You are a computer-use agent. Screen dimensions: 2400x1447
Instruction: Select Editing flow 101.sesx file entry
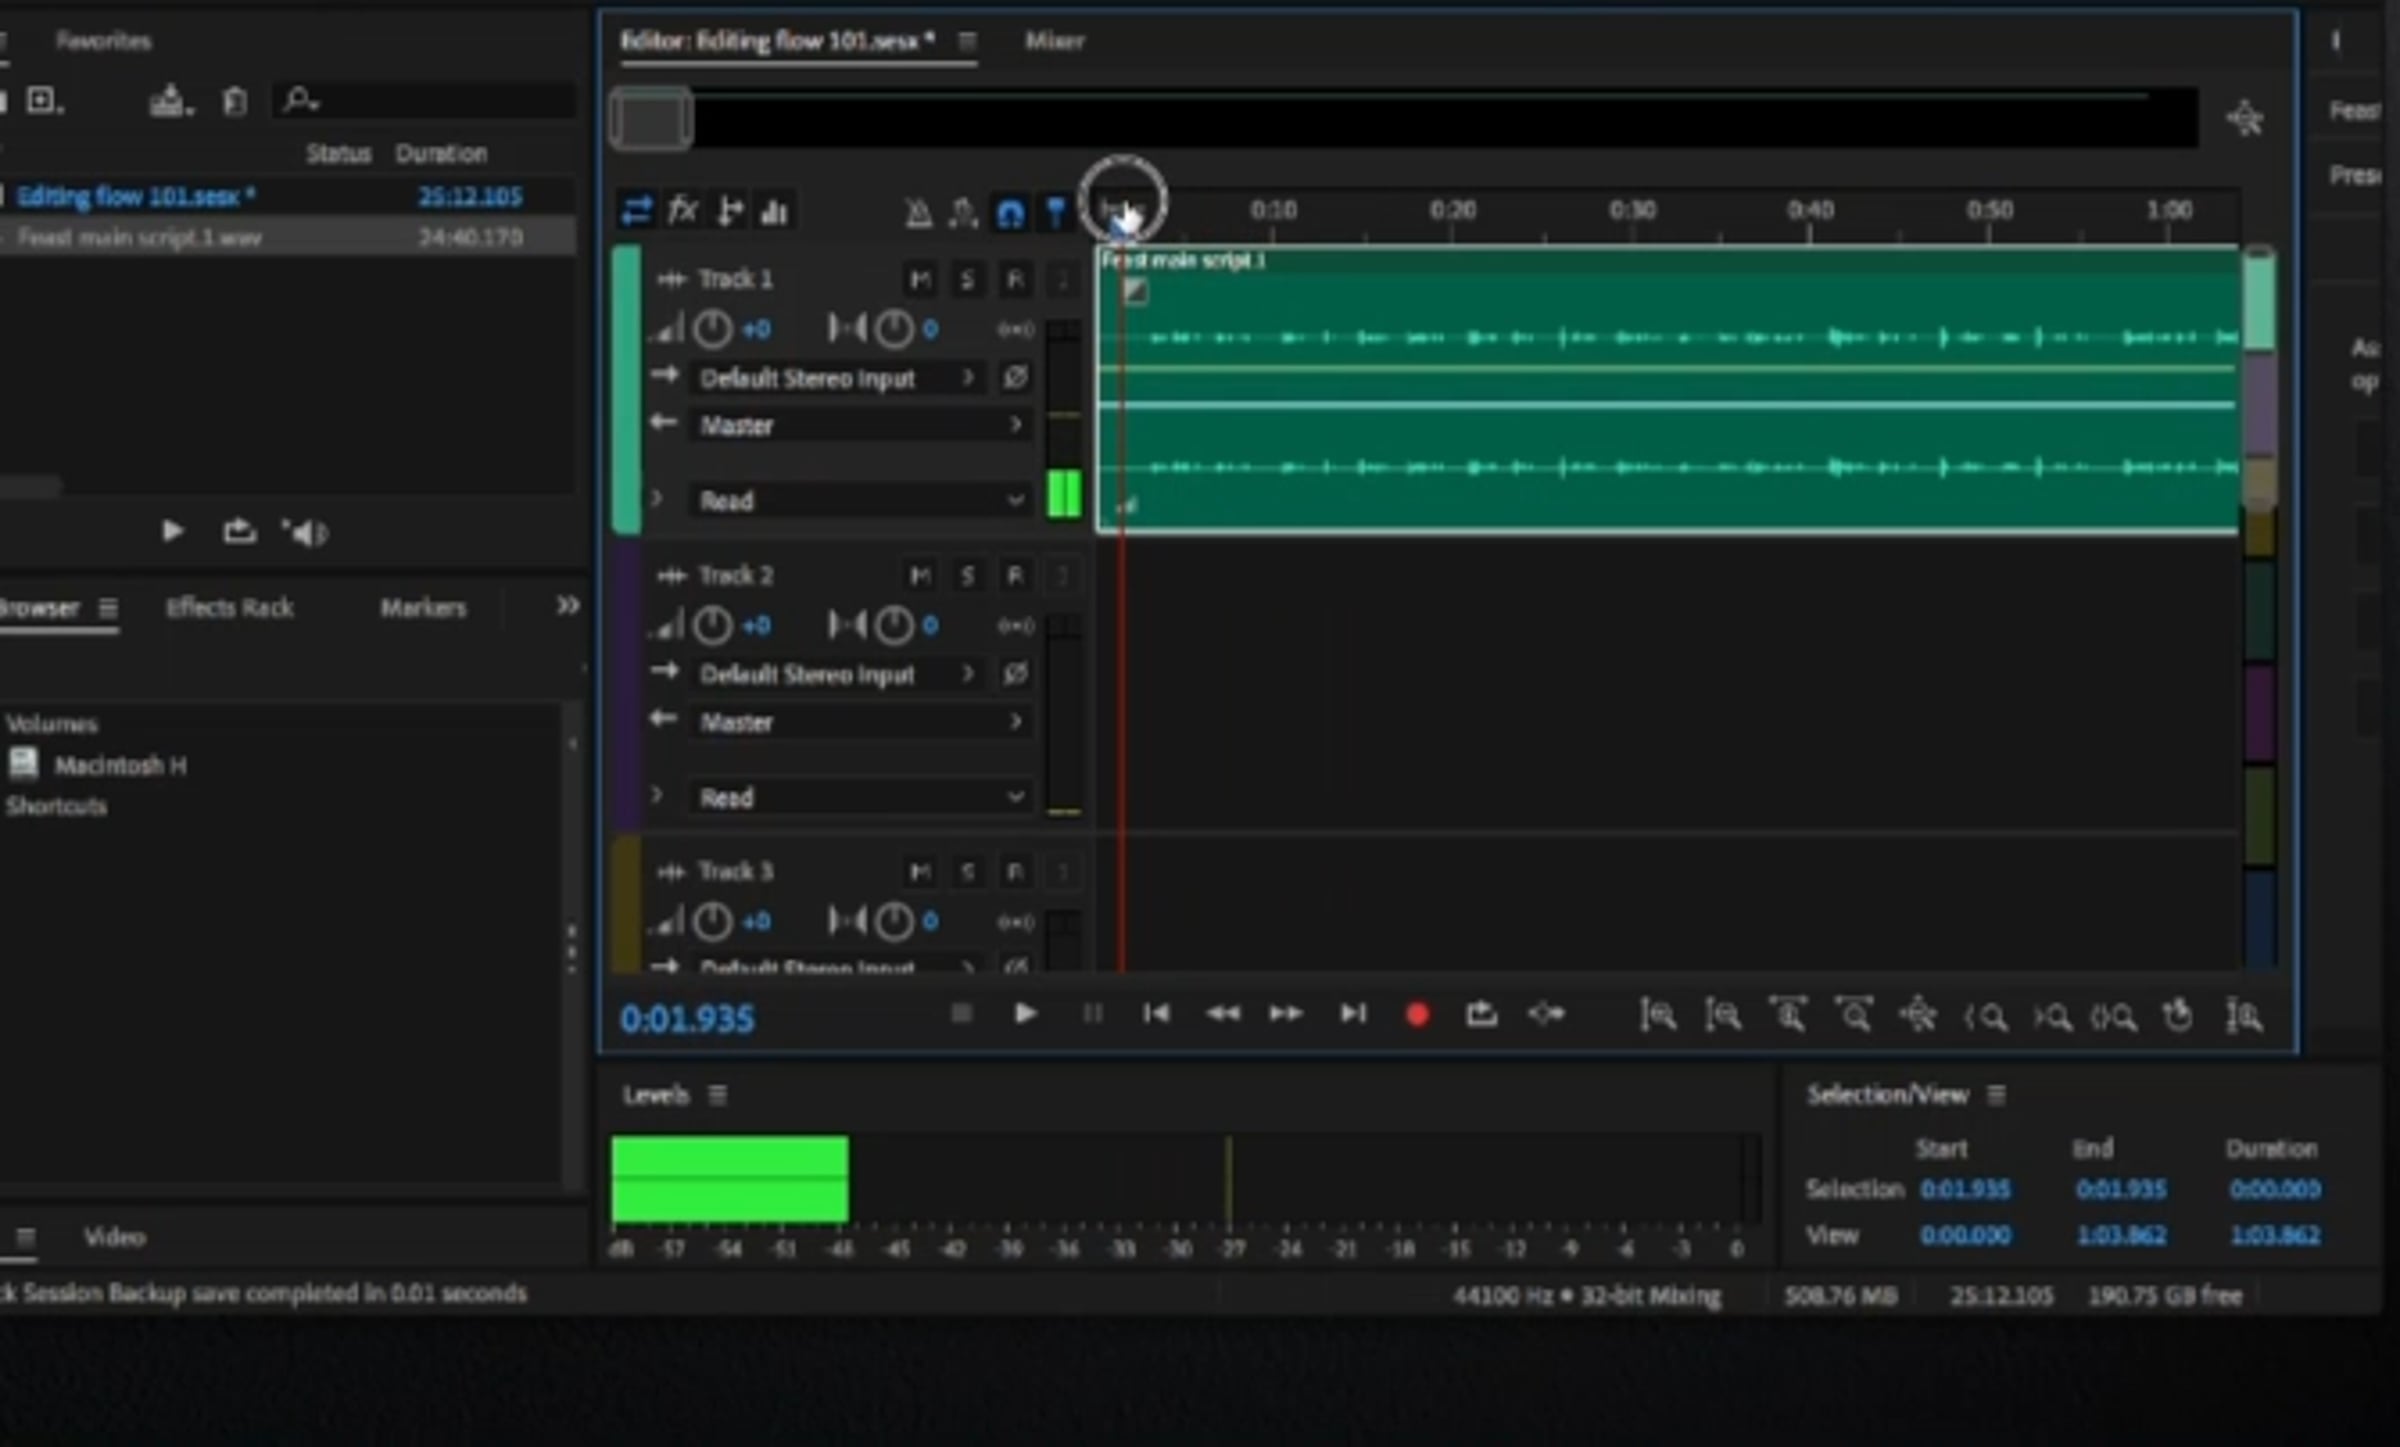136,196
